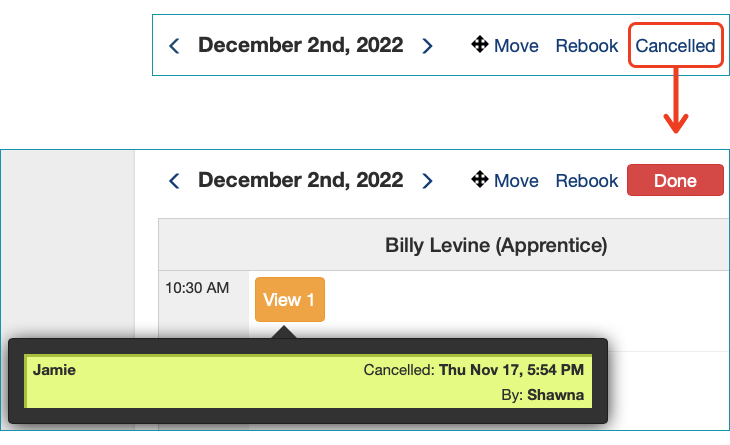Click the 10:30 AM time slot label
730x445 pixels.
pyautogui.click(x=197, y=288)
